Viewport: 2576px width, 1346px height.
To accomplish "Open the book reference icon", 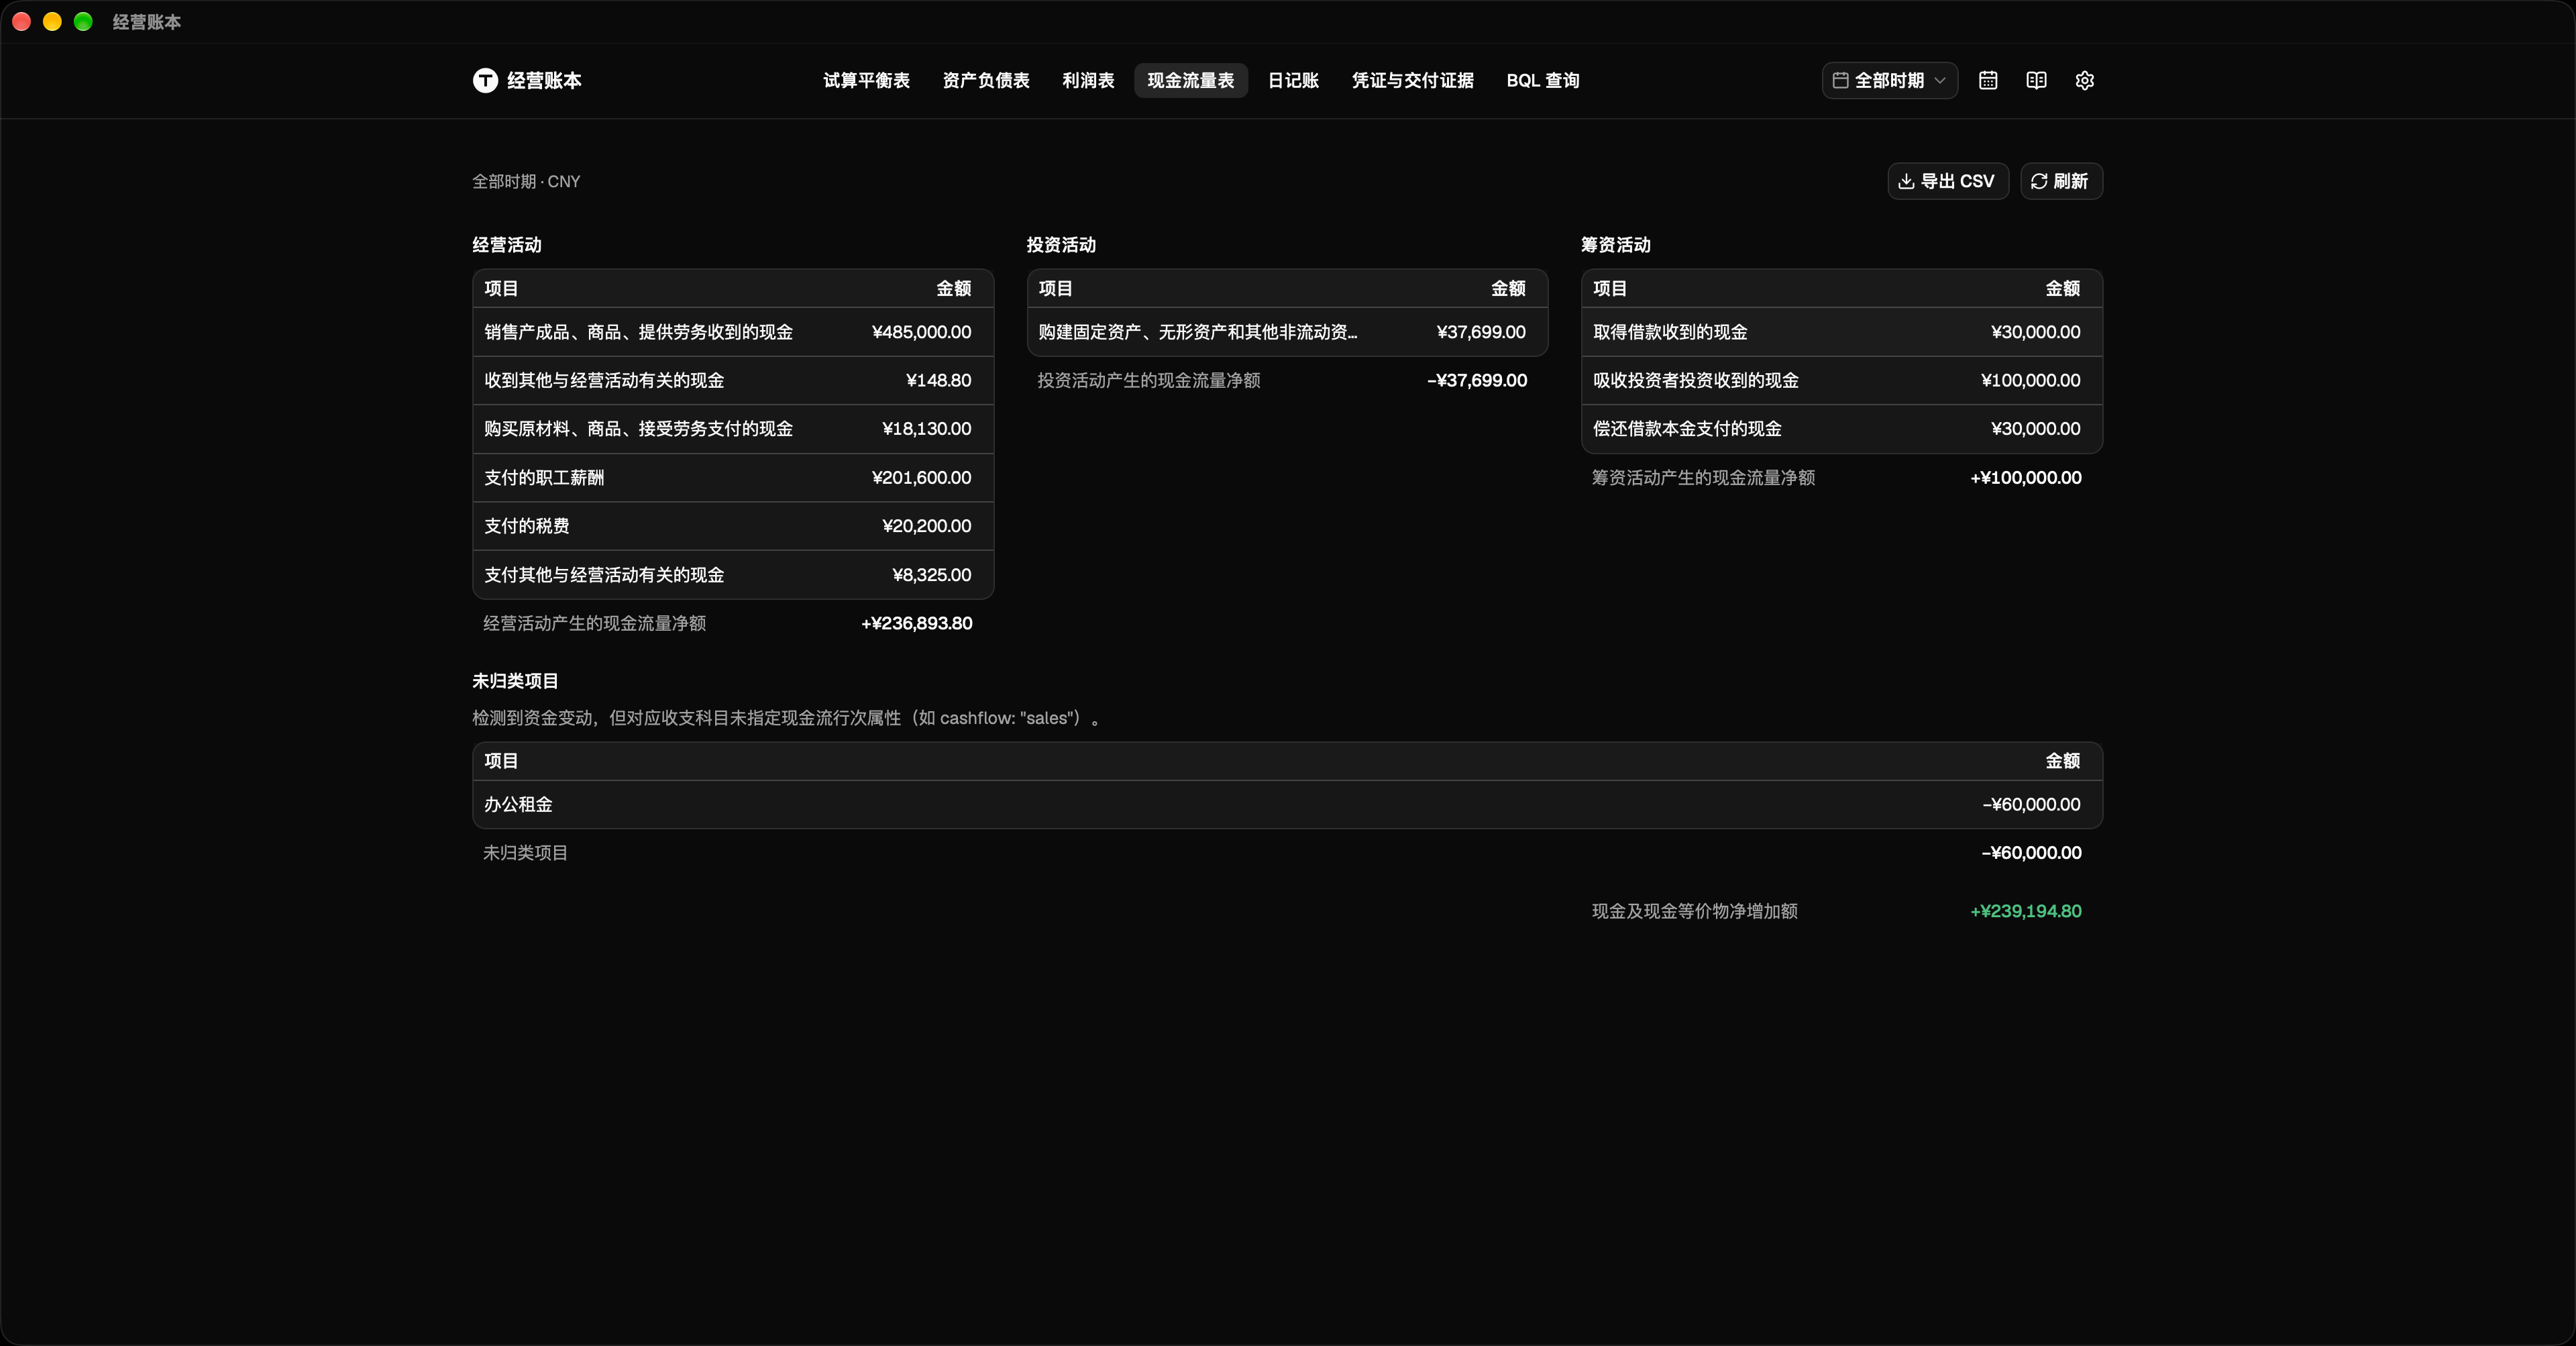I will click(2036, 80).
